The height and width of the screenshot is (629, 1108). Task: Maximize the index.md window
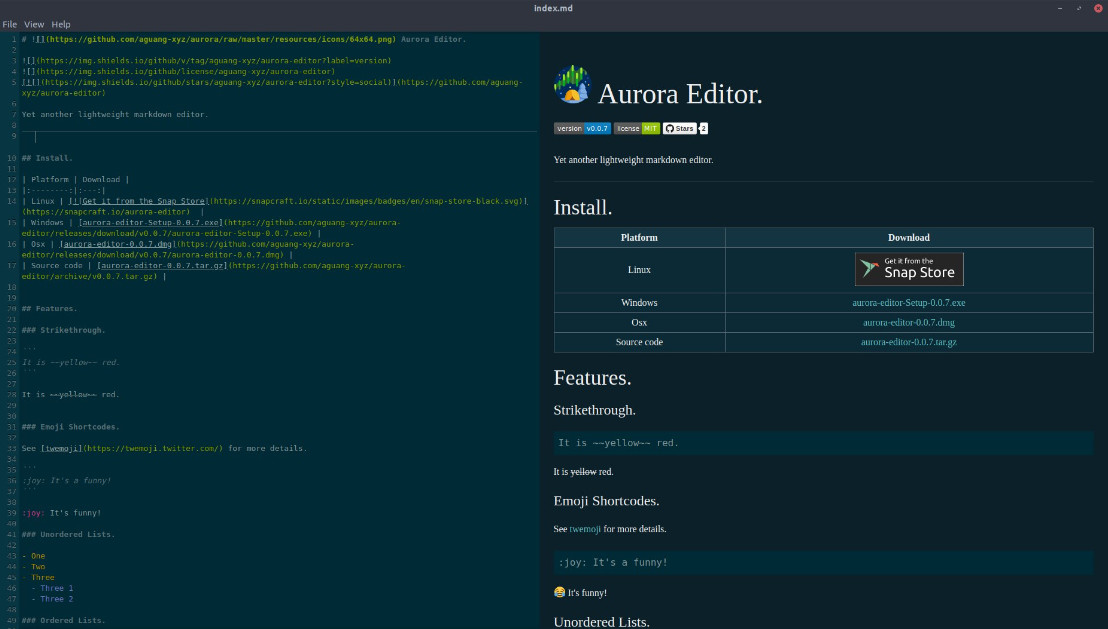pyautogui.click(x=1079, y=8)
